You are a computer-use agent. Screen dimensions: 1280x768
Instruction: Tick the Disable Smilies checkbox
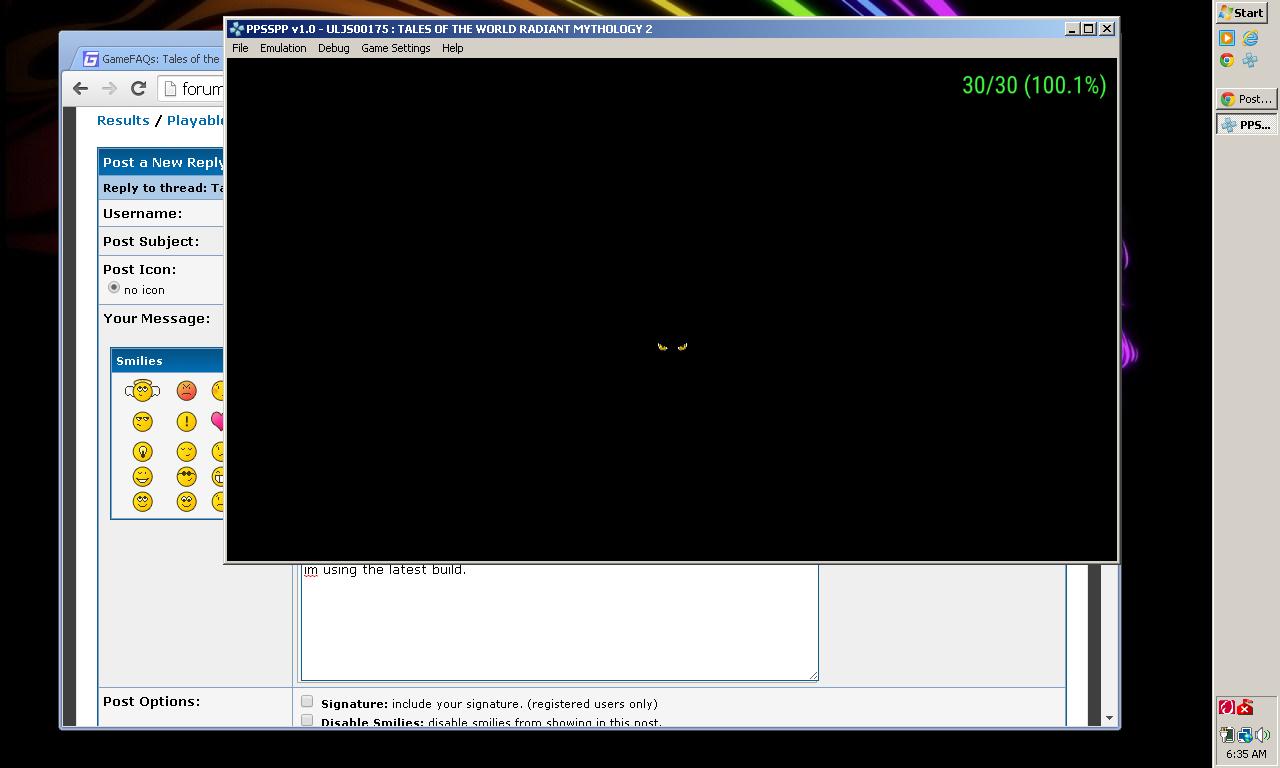pyautogui.click(x=307, y=720)
